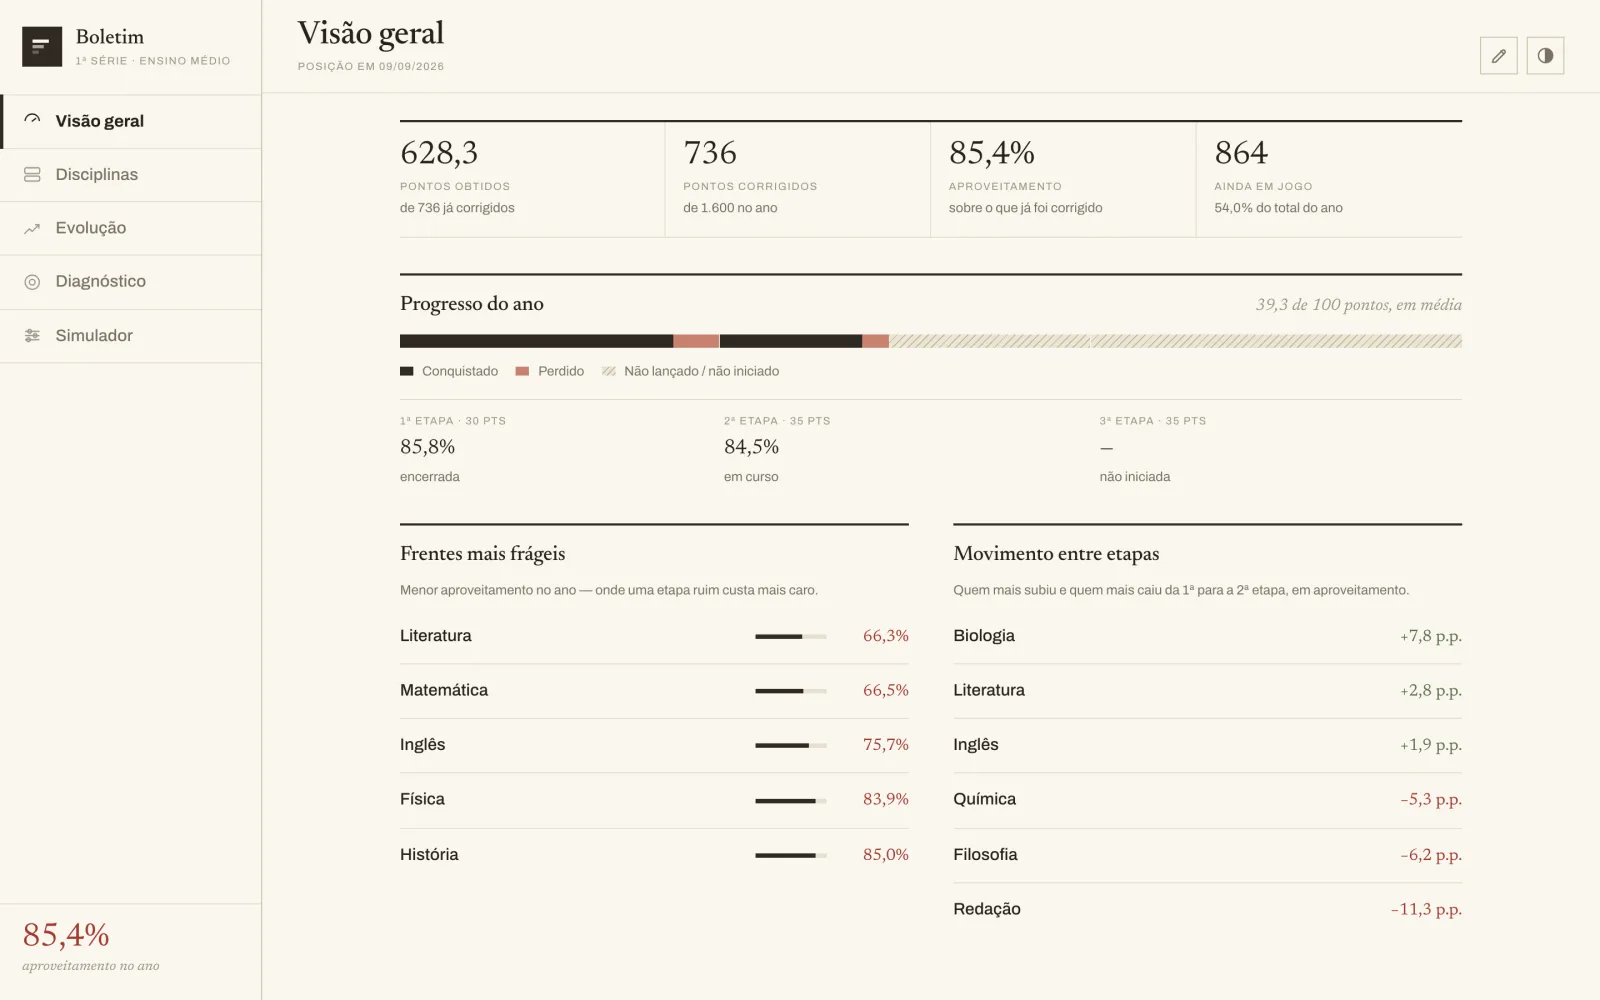
Task: Click the Perdido legend color swatch
Action: coord(522,371)
